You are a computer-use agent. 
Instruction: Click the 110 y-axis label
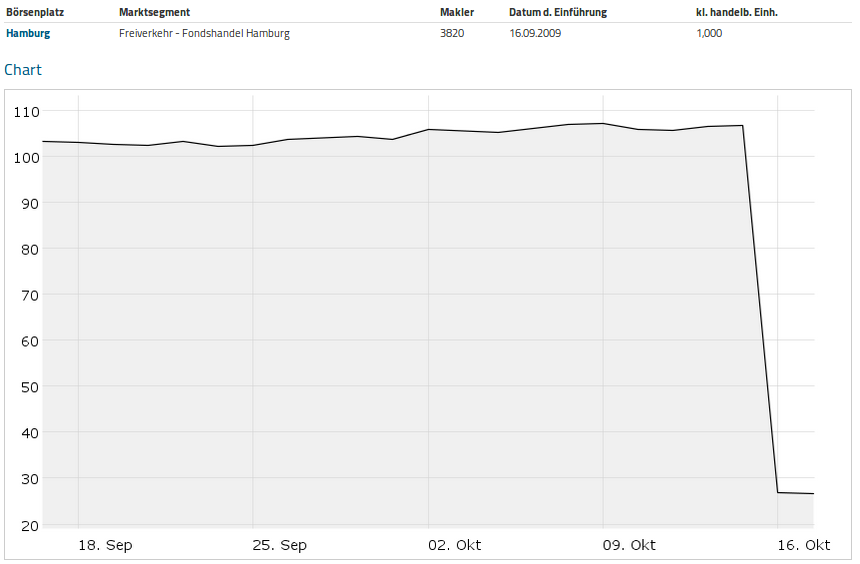[x=26, y=111]
